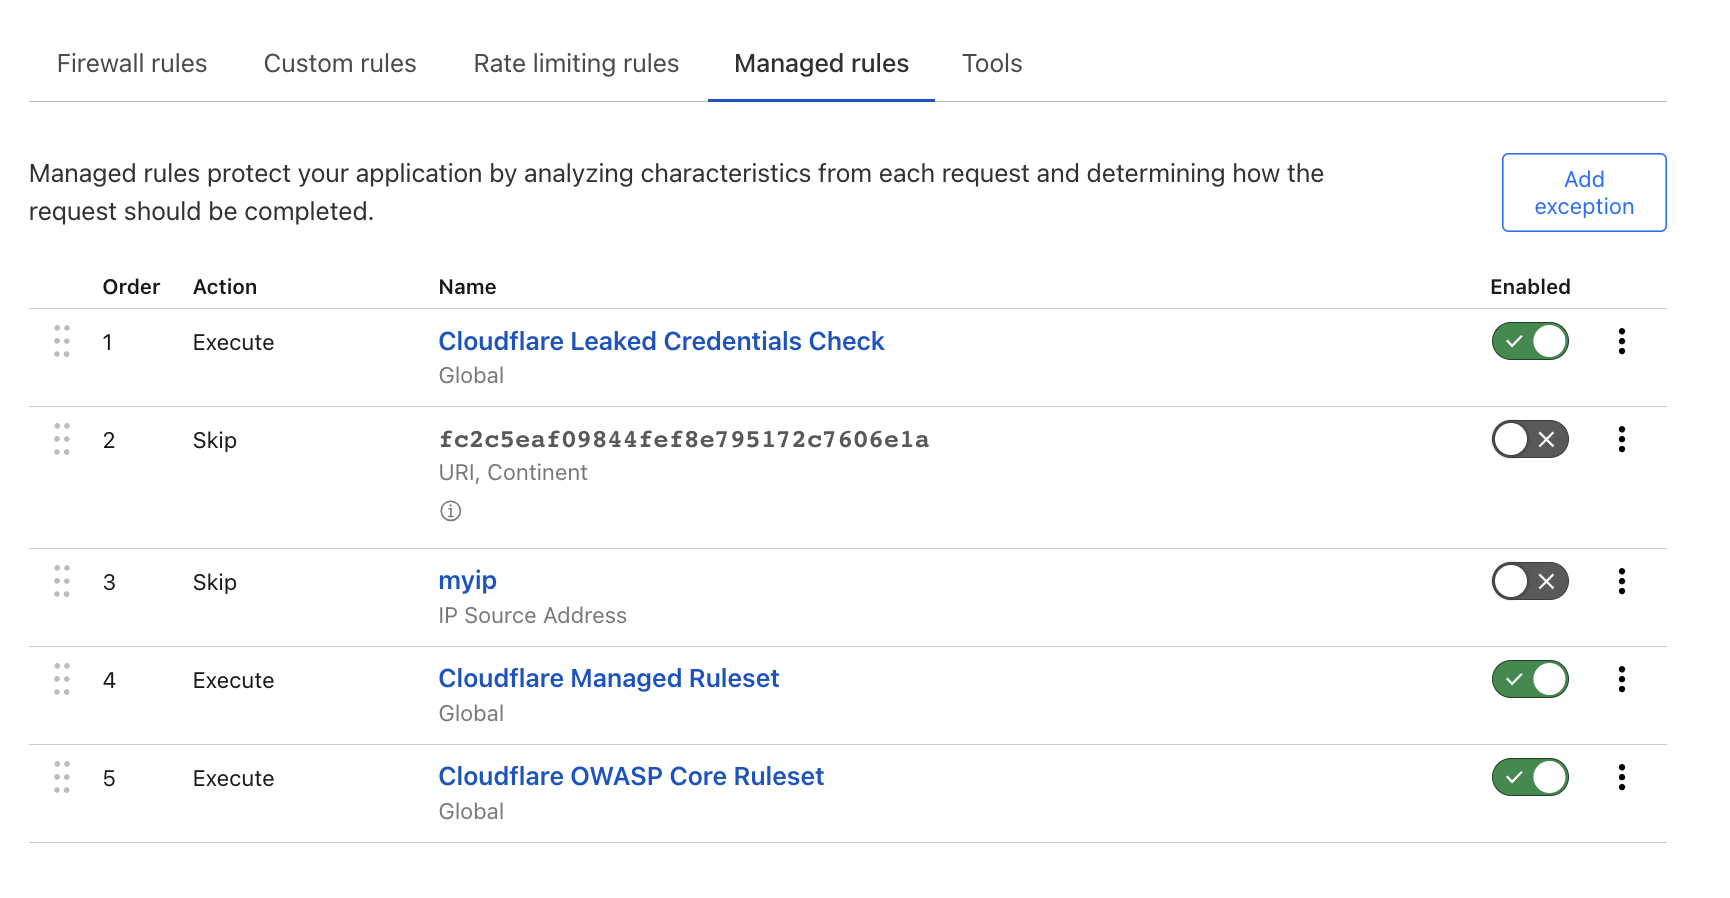Image resolution: width=1730 pixels, height=898 pixels.
Task: Grab drag handle of Leaked Credentials Check row
Action: [62, 341]
